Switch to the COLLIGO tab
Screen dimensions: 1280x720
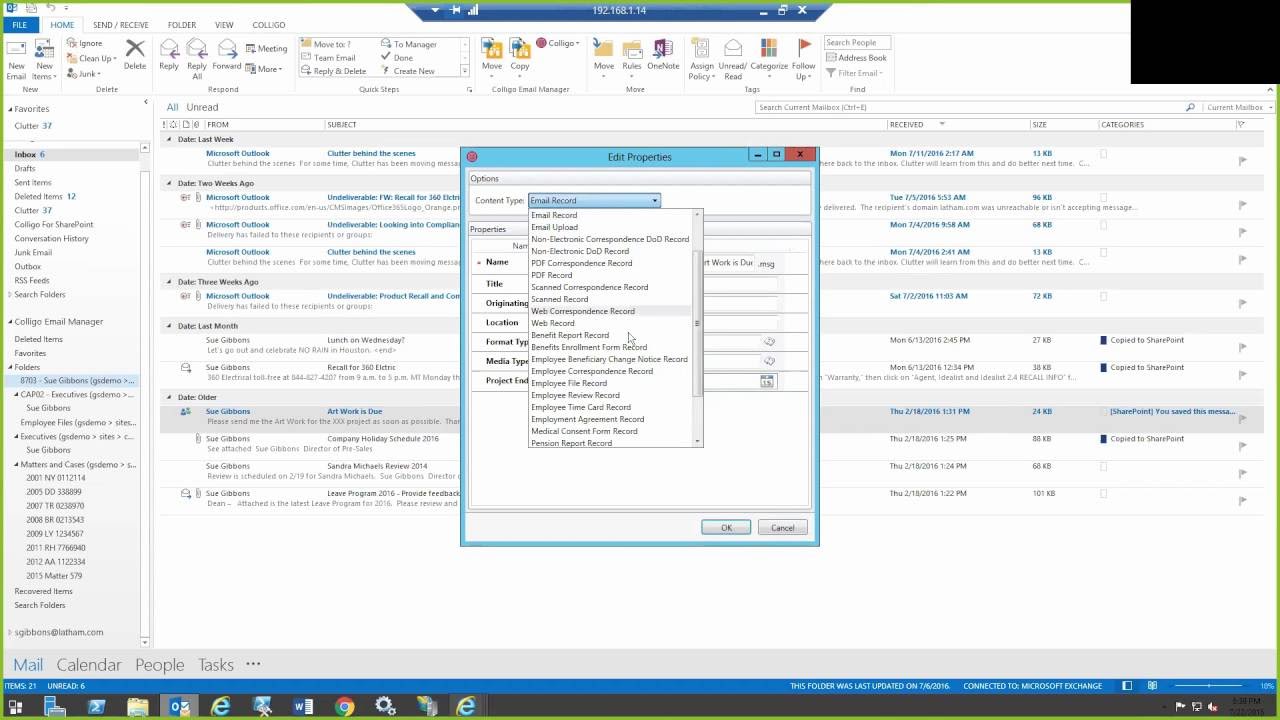tap(269, 25)
